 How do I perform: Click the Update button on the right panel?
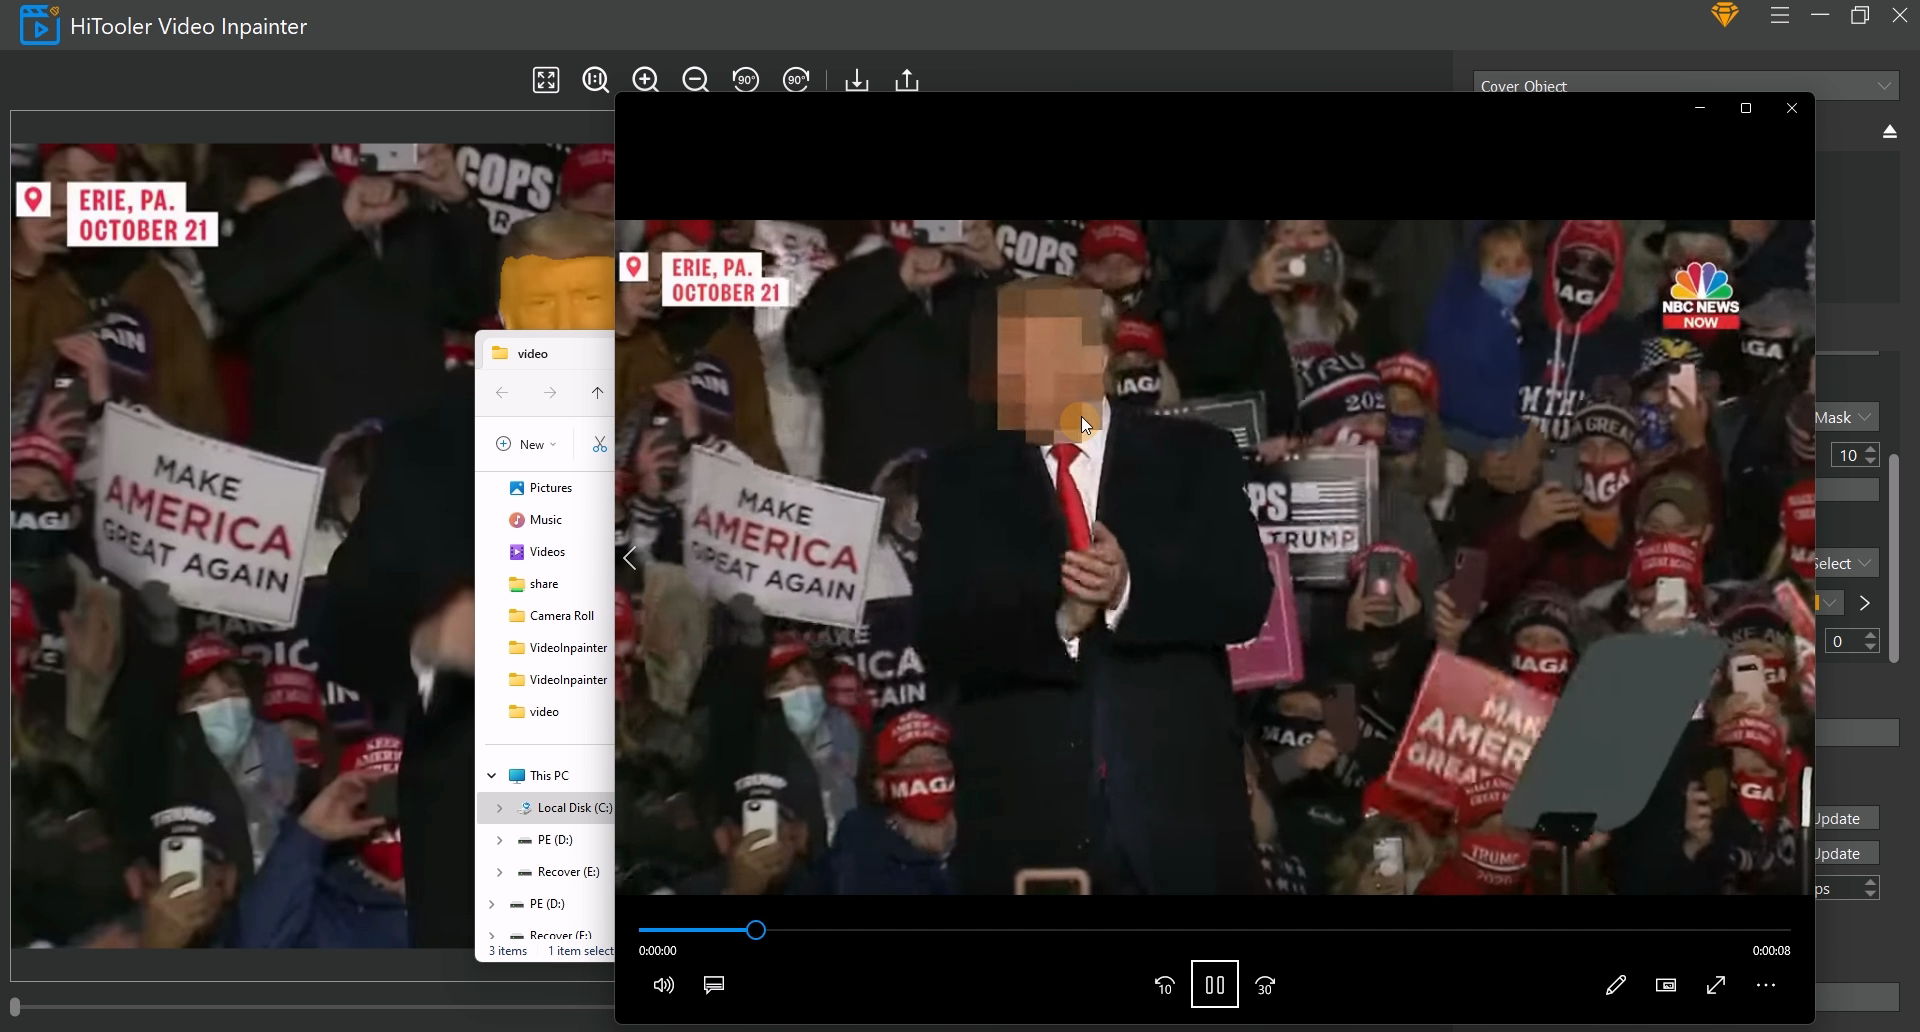(x=1840, y=818)
